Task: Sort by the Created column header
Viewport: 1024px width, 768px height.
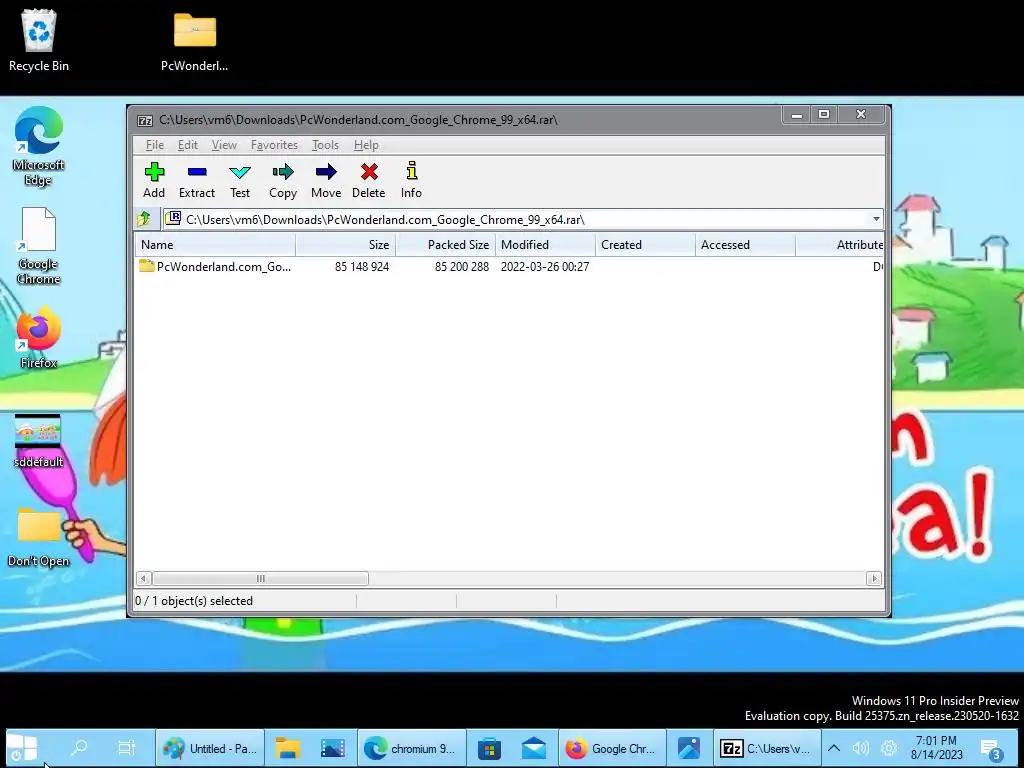Action: tap(645, 245)
